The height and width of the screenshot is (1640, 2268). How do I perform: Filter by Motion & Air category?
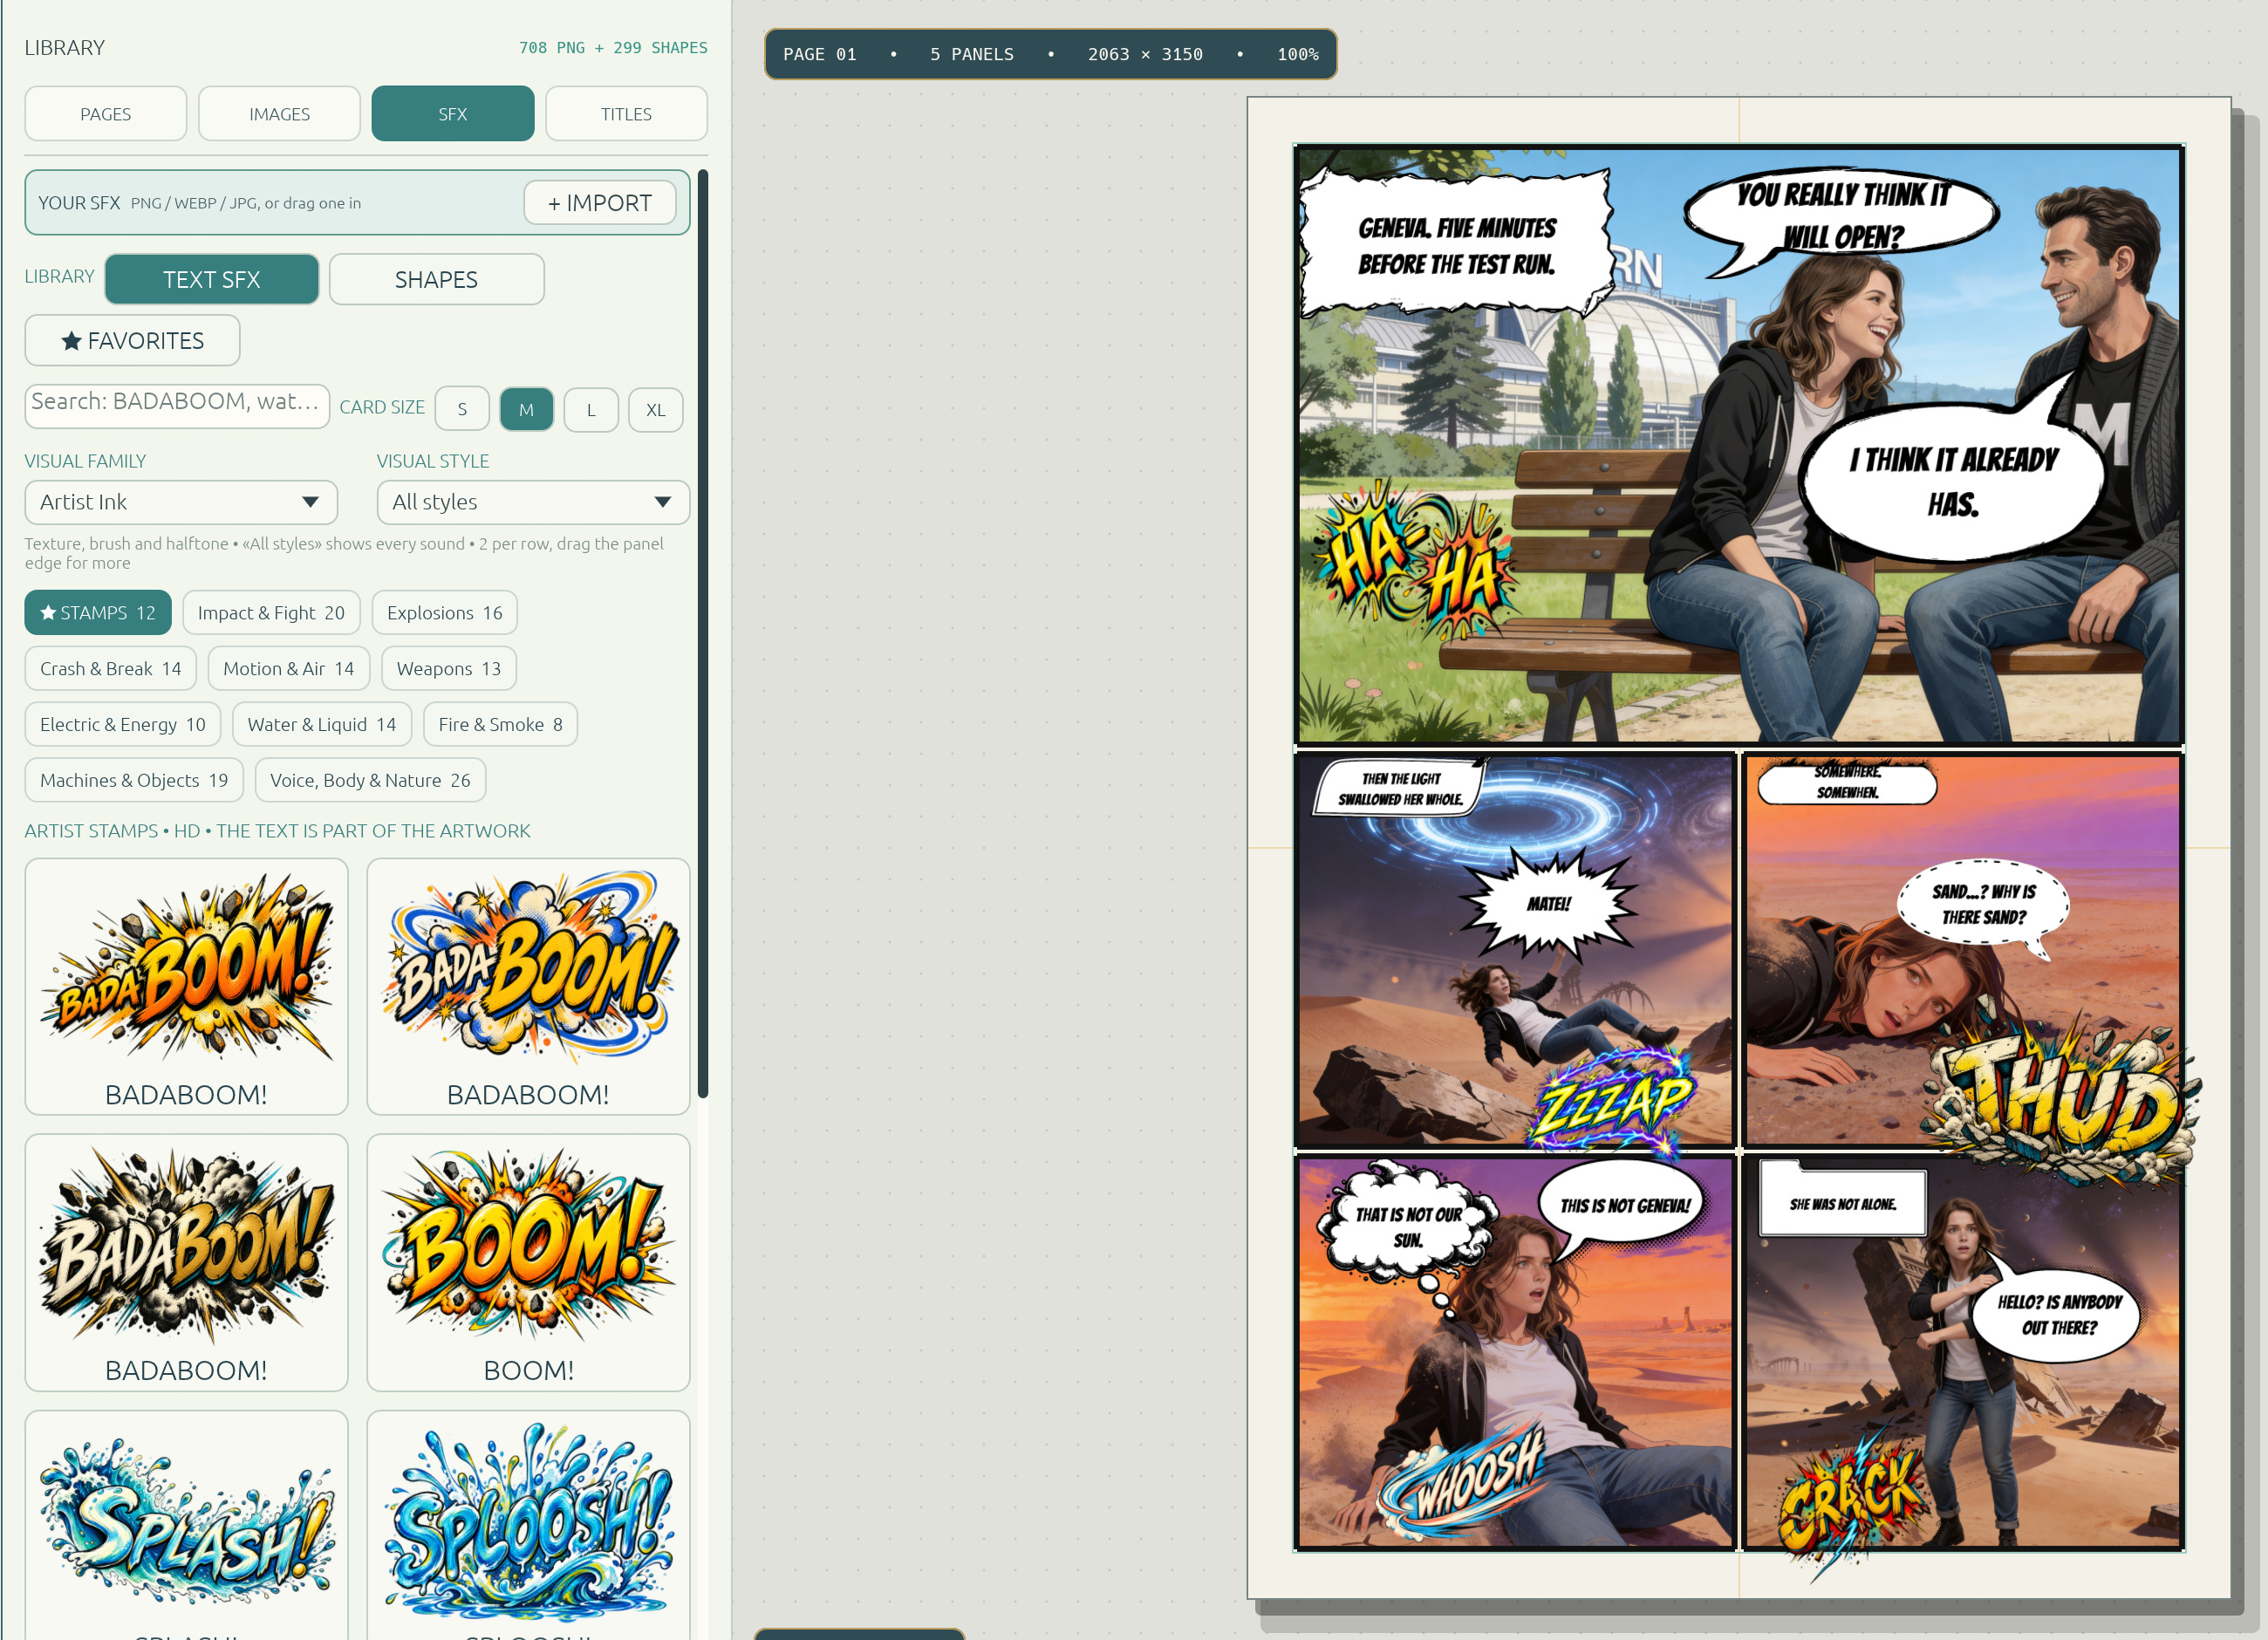(288, 669)
